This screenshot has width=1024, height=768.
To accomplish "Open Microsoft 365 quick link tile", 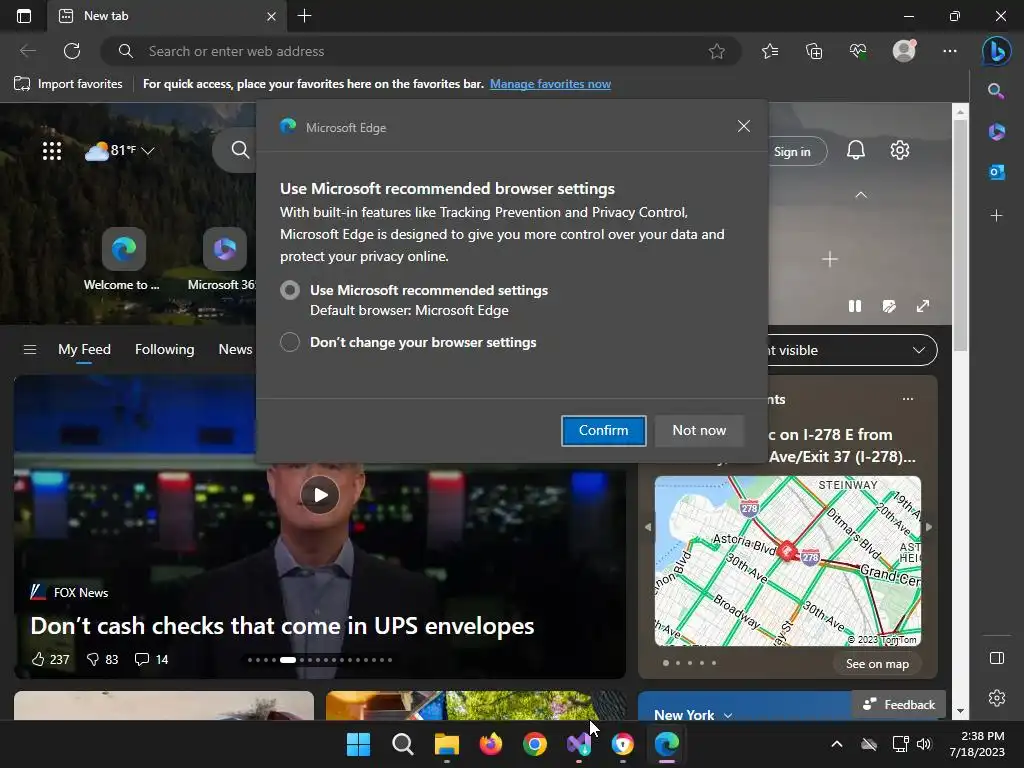I will pos(222,259).
